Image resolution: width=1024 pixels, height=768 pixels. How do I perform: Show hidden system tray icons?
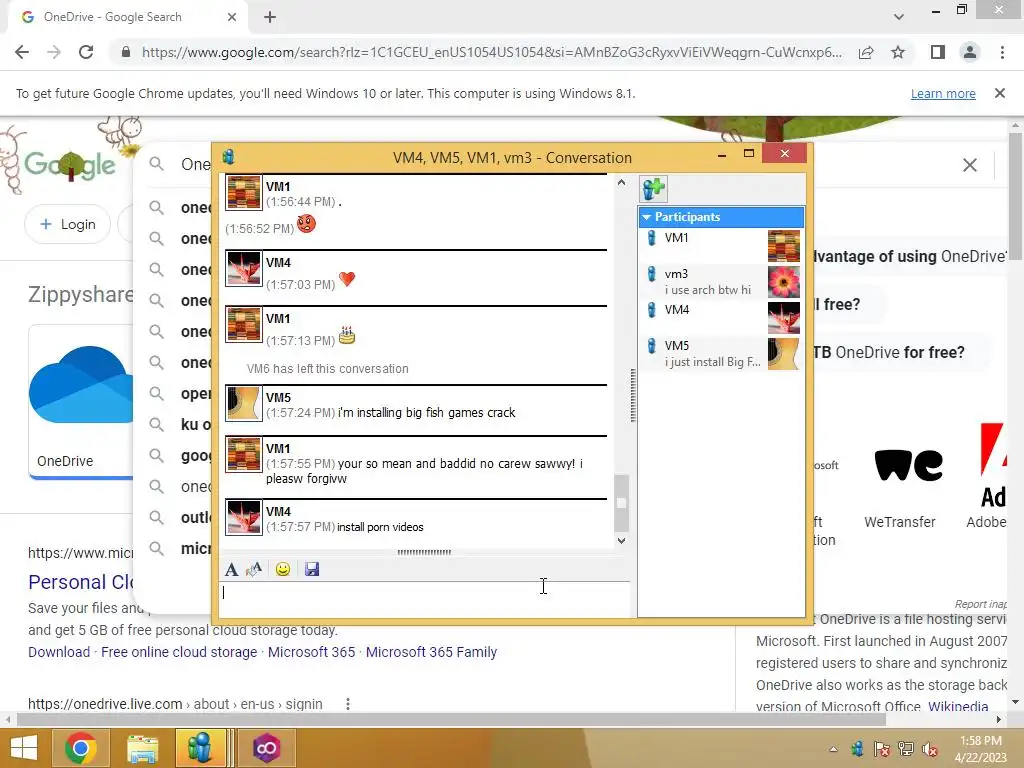[x=833, y=749]
